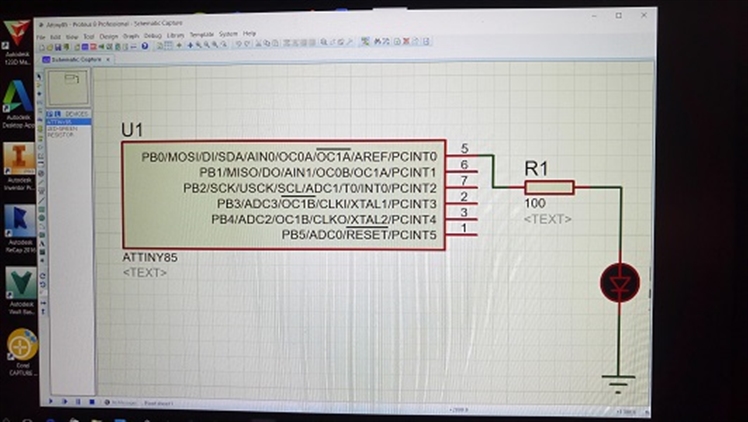Open Corel CAPTURE desktop shortcut
Viewport: 748px width, 422px height.
coord(21,352)
